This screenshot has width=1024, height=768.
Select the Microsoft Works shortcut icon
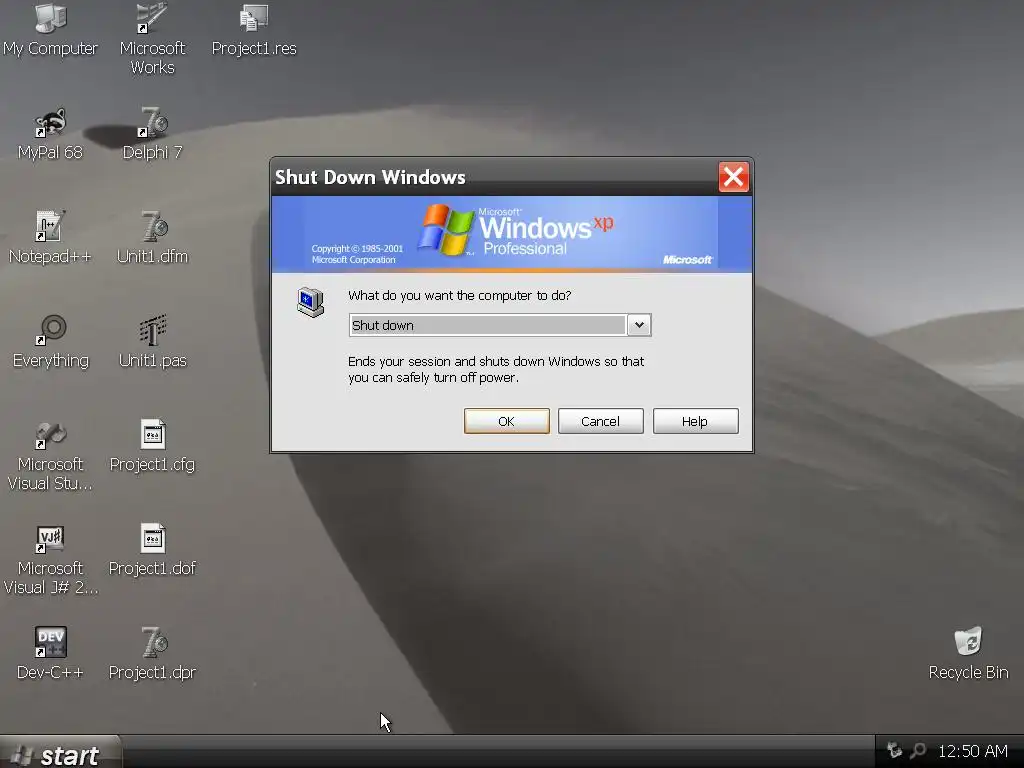click(x=152, y=18)
